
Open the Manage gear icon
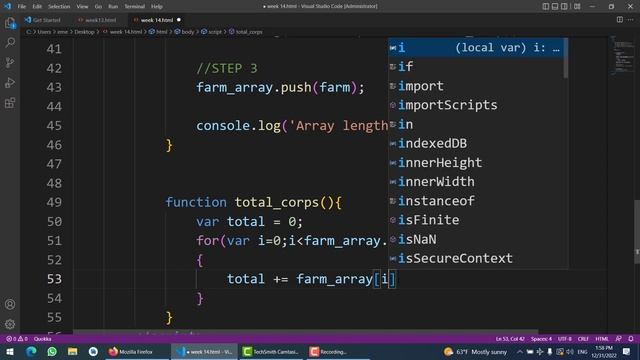tap(10, 324)
